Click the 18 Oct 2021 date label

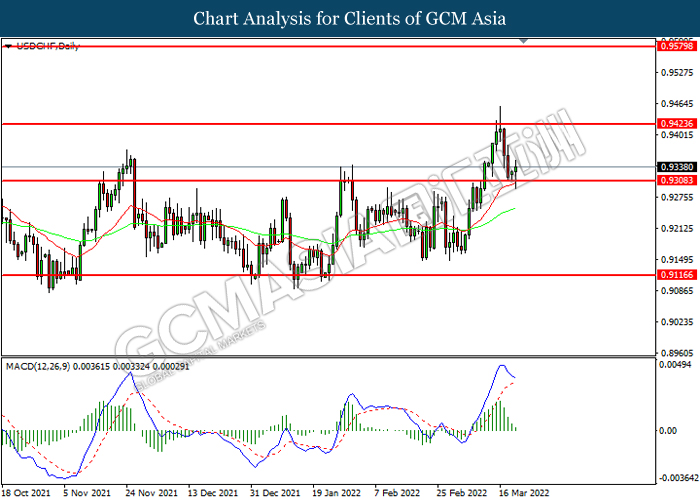(26, 493)
